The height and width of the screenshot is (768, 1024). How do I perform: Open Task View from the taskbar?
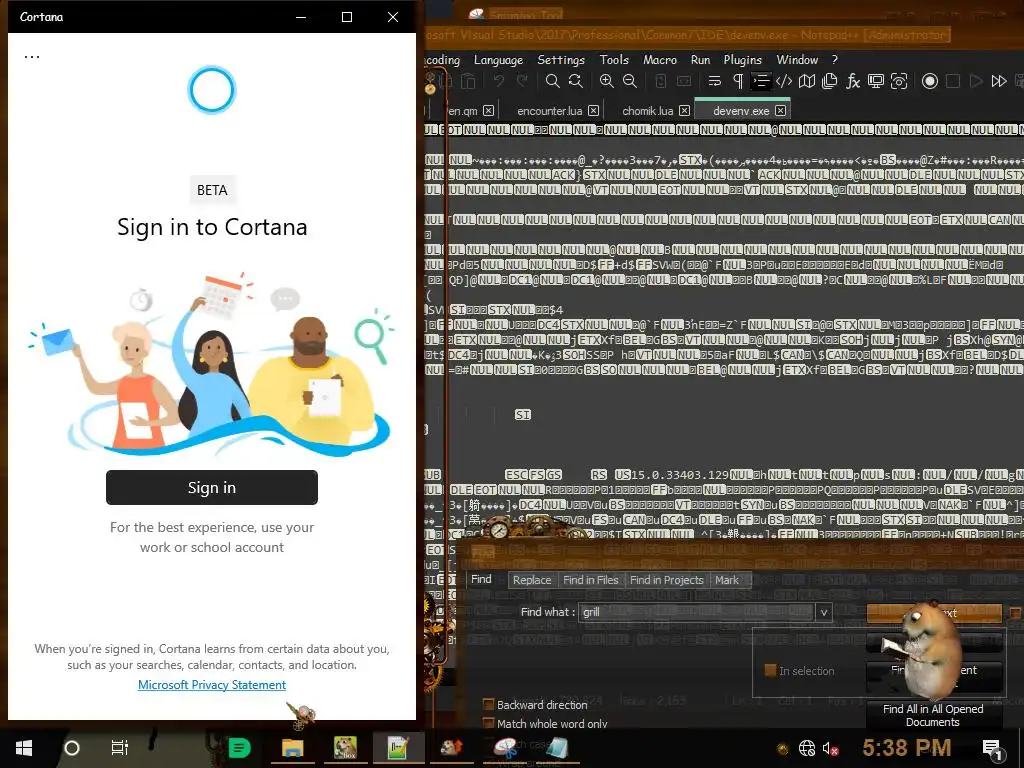[120, 748]
